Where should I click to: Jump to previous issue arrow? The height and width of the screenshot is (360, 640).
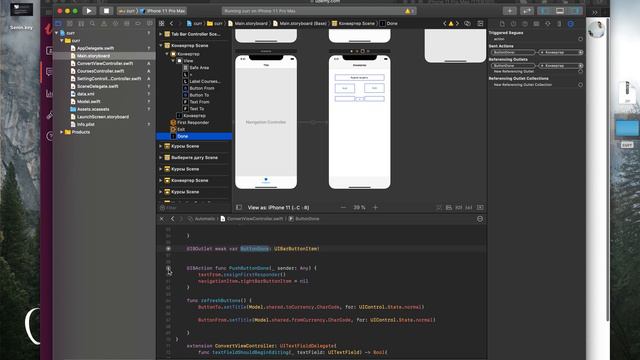[x=444, y=24]
